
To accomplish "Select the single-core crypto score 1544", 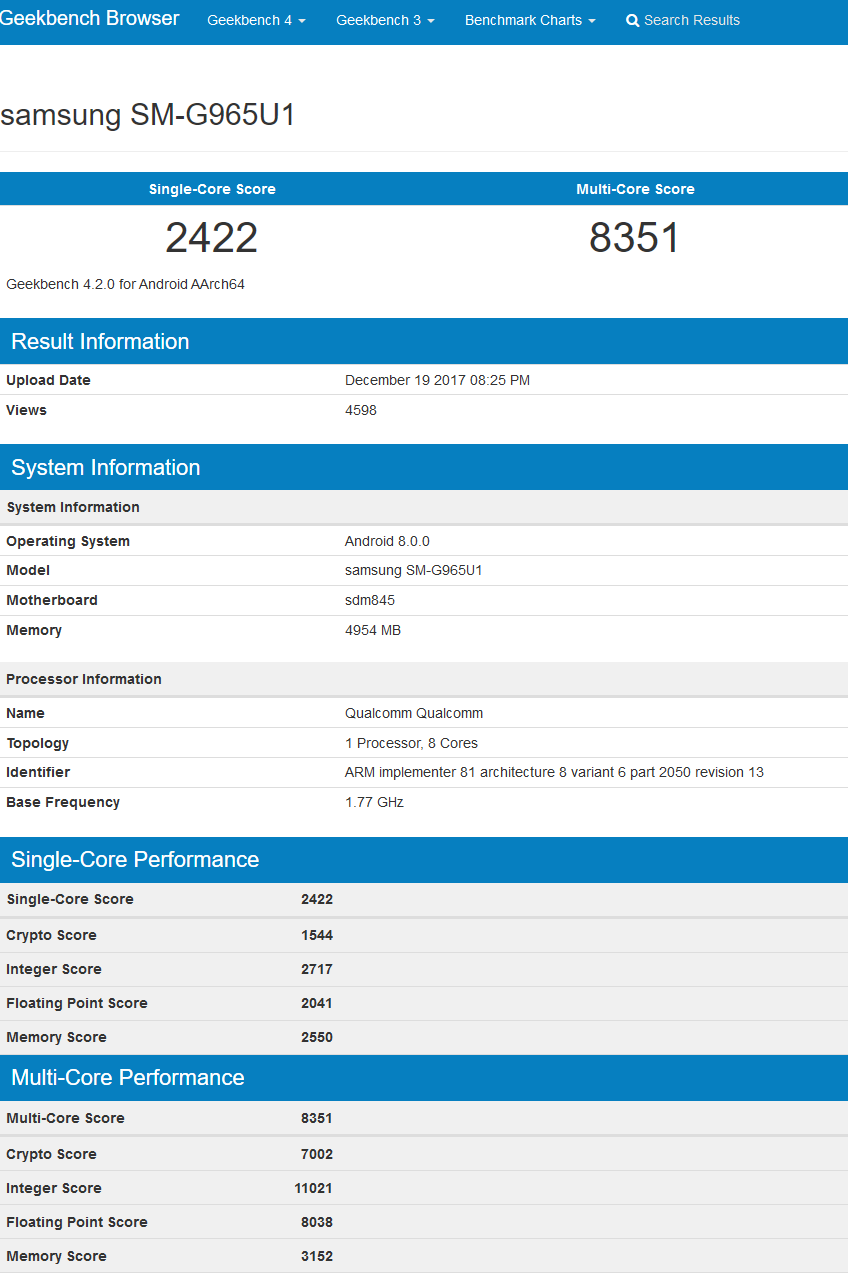I will pyautogui.click(x=317, y=935).
